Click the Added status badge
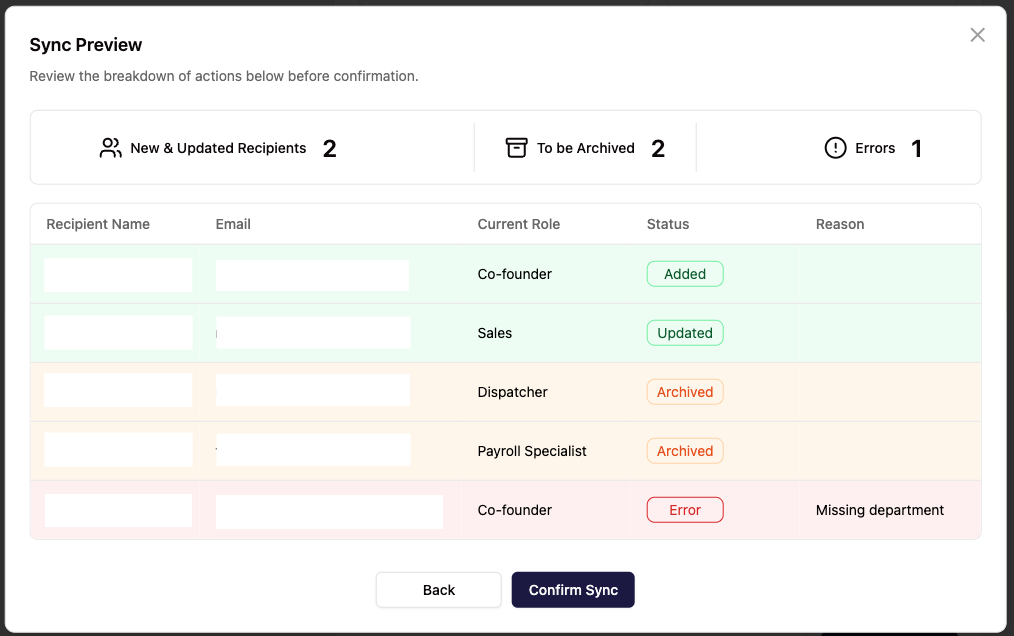The height and width of the screenshot is (636, 1014). [x=685, y=274]
